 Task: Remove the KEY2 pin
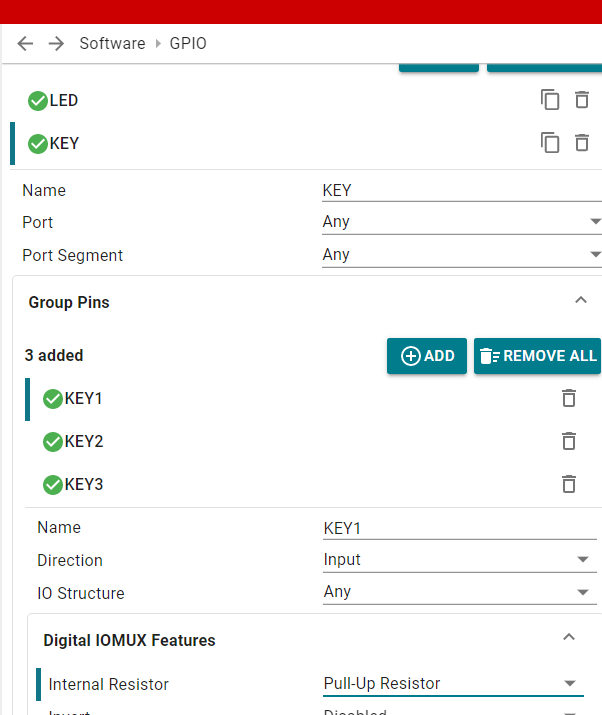[x=569, y=441]
